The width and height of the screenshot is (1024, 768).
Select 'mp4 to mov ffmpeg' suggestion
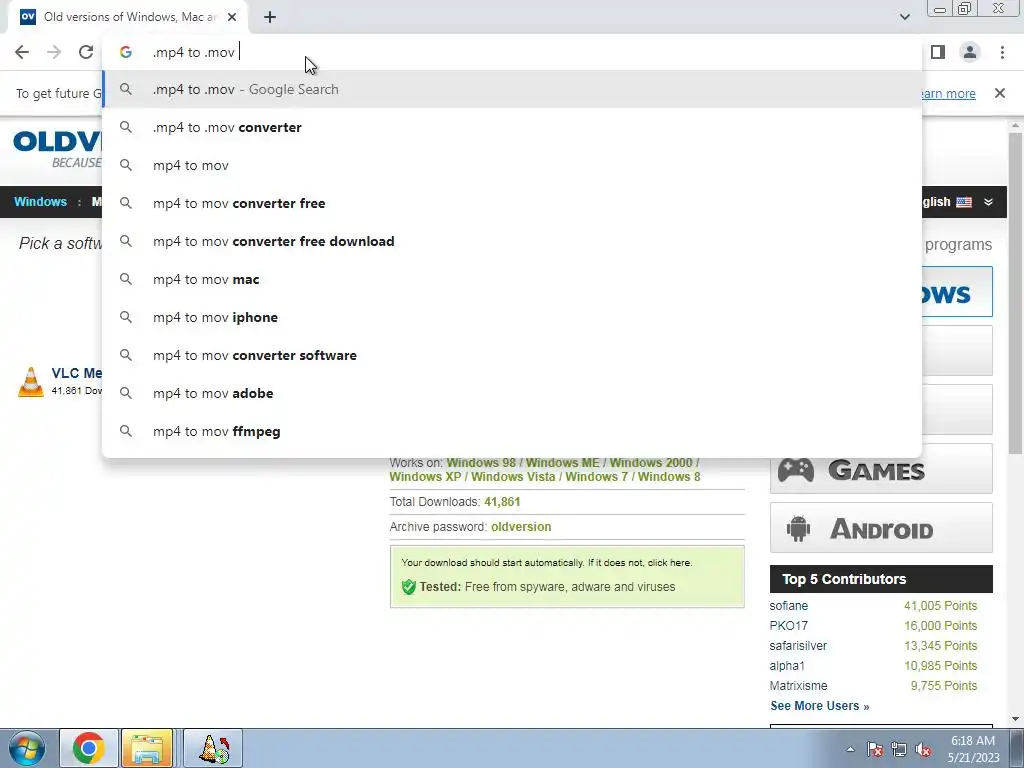click(x=513, y=431)
